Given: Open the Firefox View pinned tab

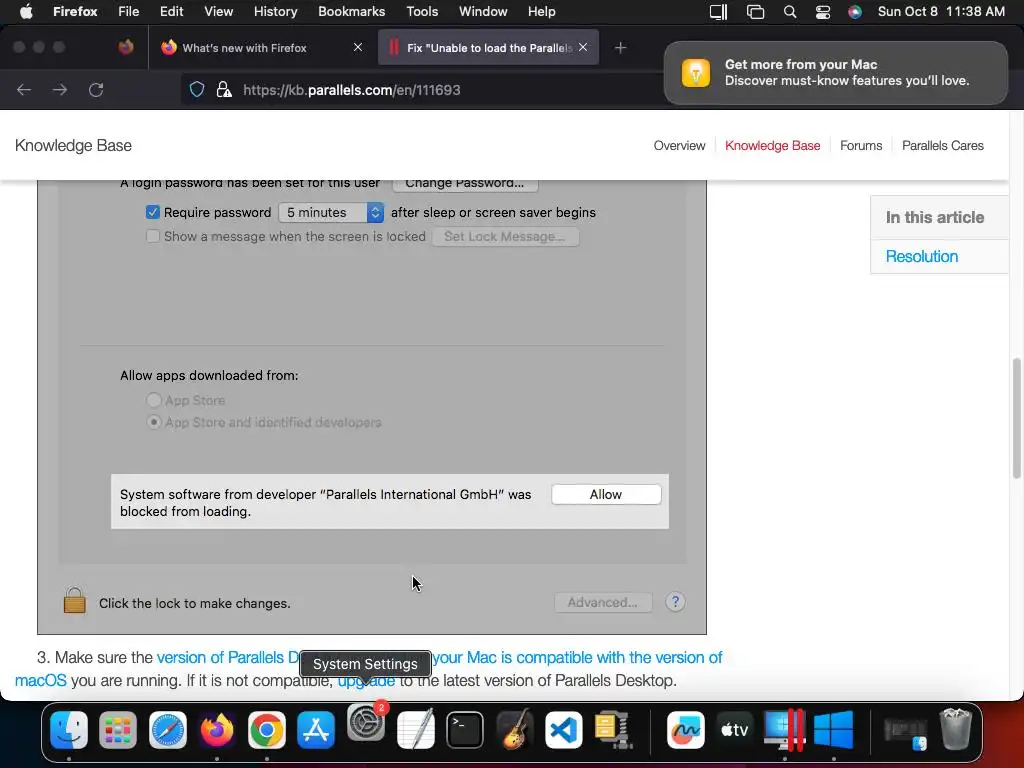Looking at the screenshot, I should coord(126,47).
